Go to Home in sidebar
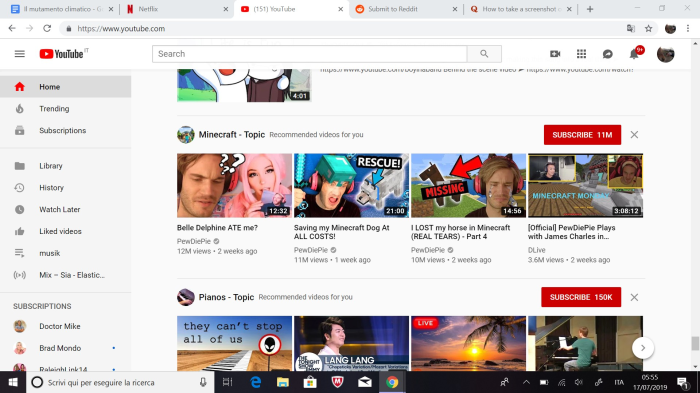 (66, 87)
